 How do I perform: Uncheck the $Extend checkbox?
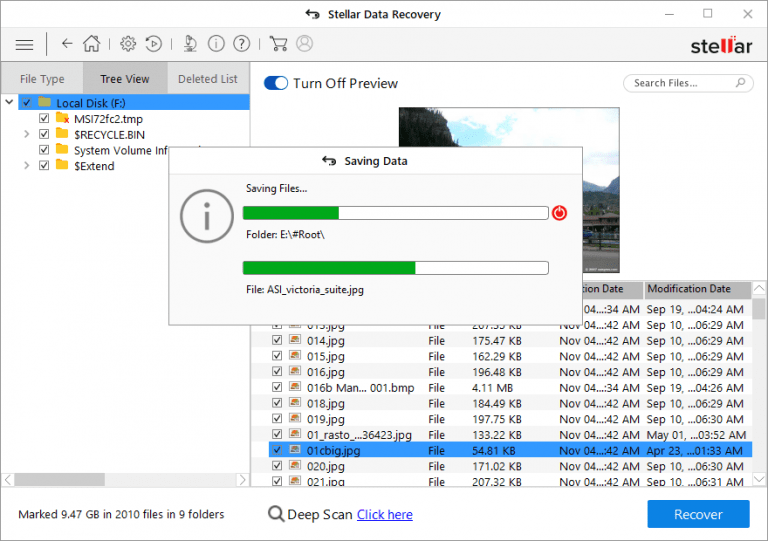coord(44,165)
